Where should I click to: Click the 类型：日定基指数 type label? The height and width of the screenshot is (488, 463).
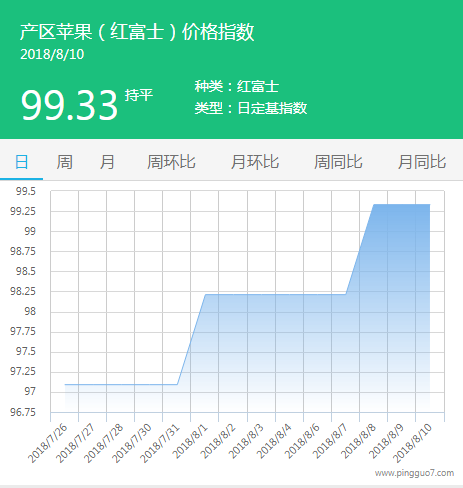(251, 108)
